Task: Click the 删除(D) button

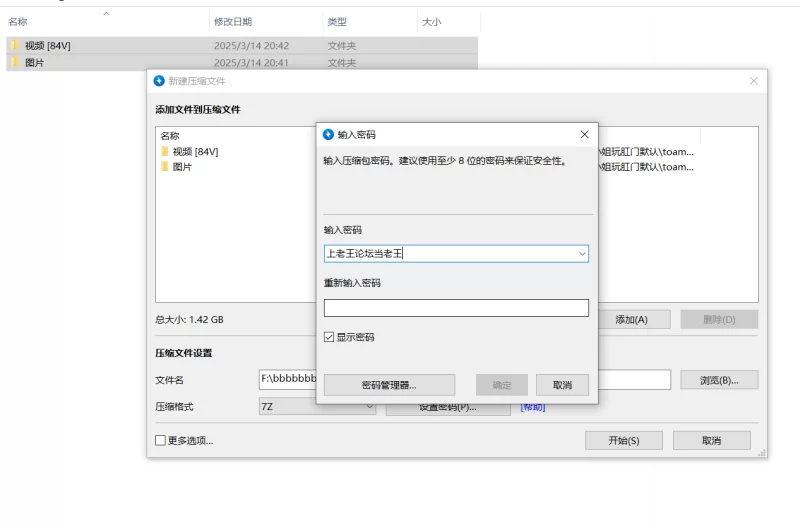Action: coord(719,319)
